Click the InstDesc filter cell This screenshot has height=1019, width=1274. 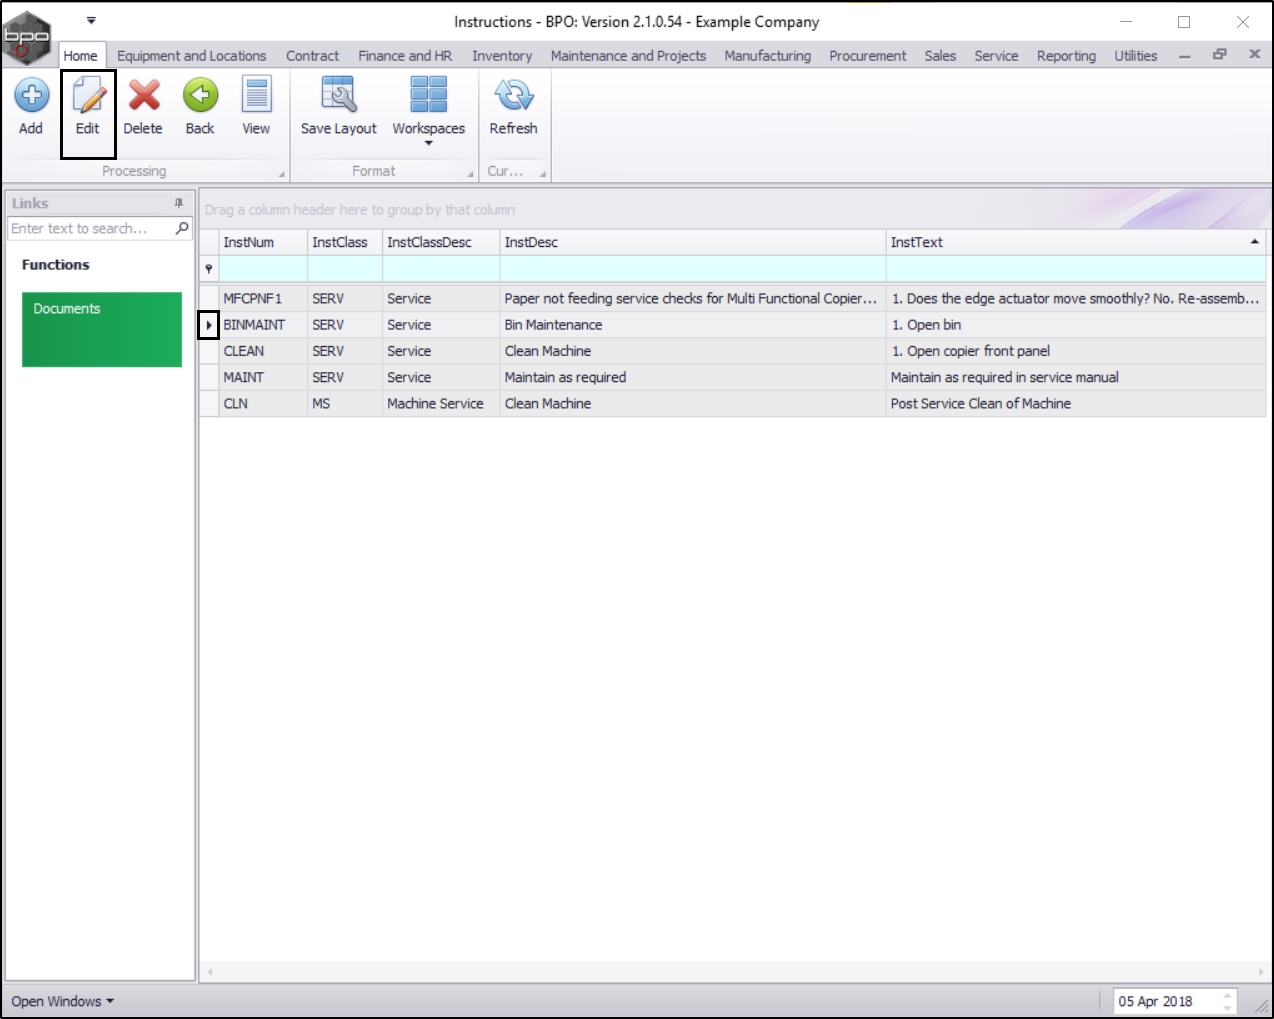coord(693,269)
